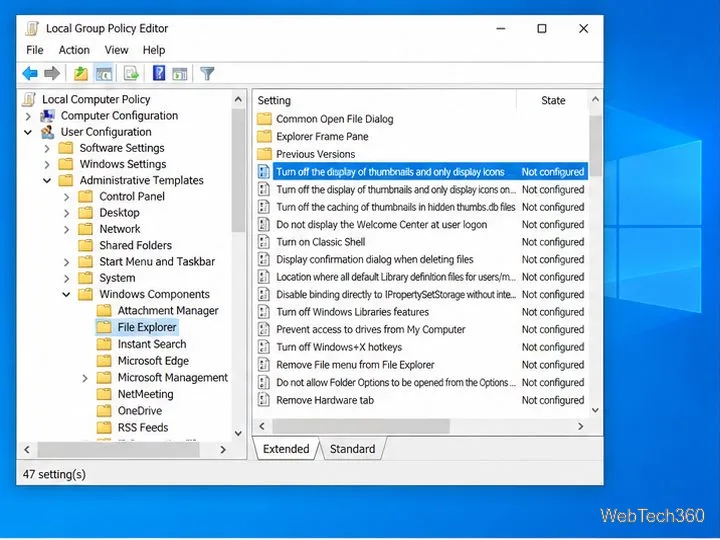This screenshot has height=540, width=720.
Task: Expand the Software Settings node
Action: (47, 148)
